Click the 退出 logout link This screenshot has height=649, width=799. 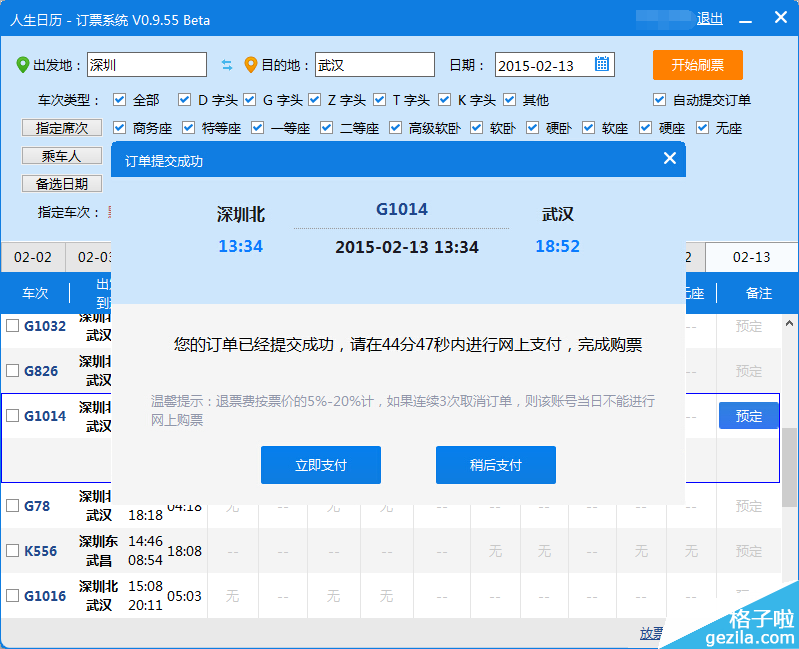pos(710,18)
